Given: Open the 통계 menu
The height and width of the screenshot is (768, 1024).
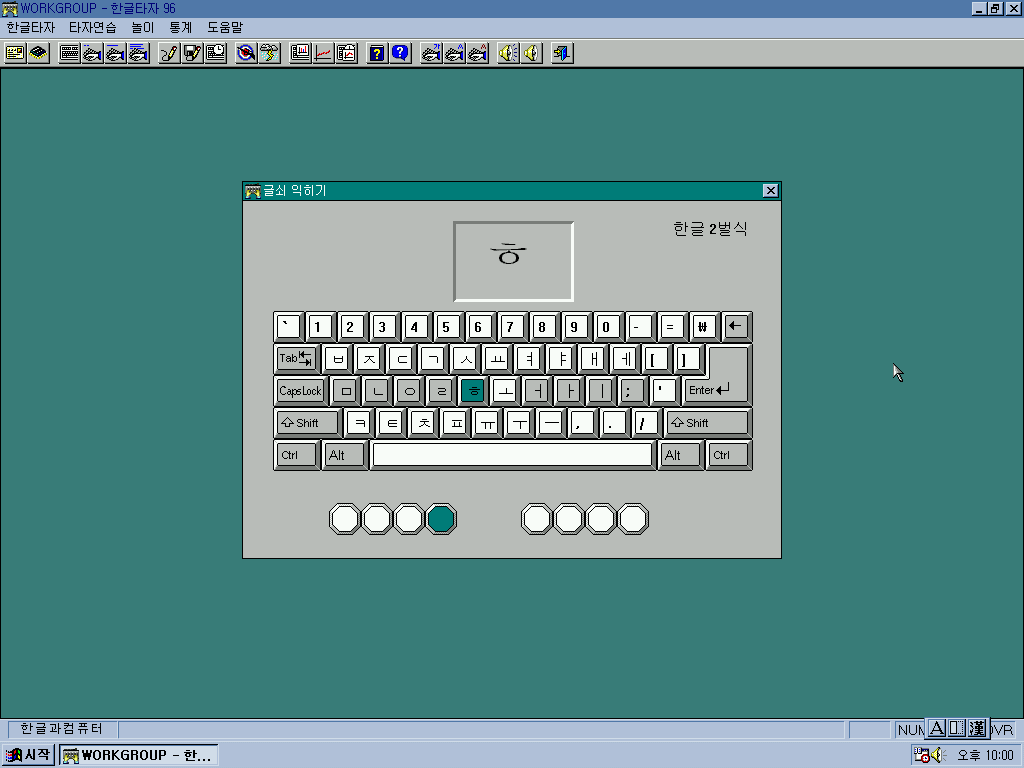Looking at the screenshot, I should (x=180, y=27).
